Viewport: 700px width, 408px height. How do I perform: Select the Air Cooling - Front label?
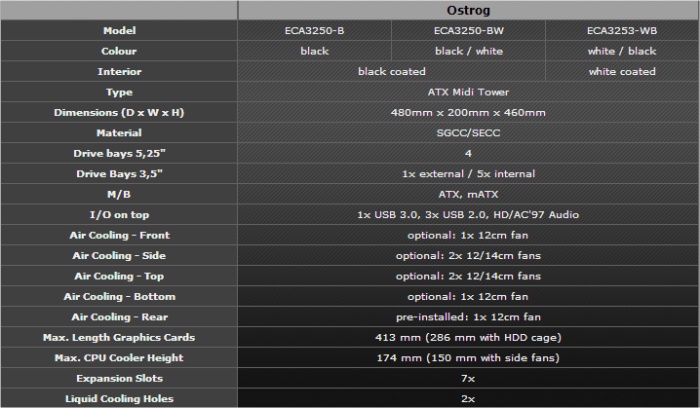[x=119, y=235]
